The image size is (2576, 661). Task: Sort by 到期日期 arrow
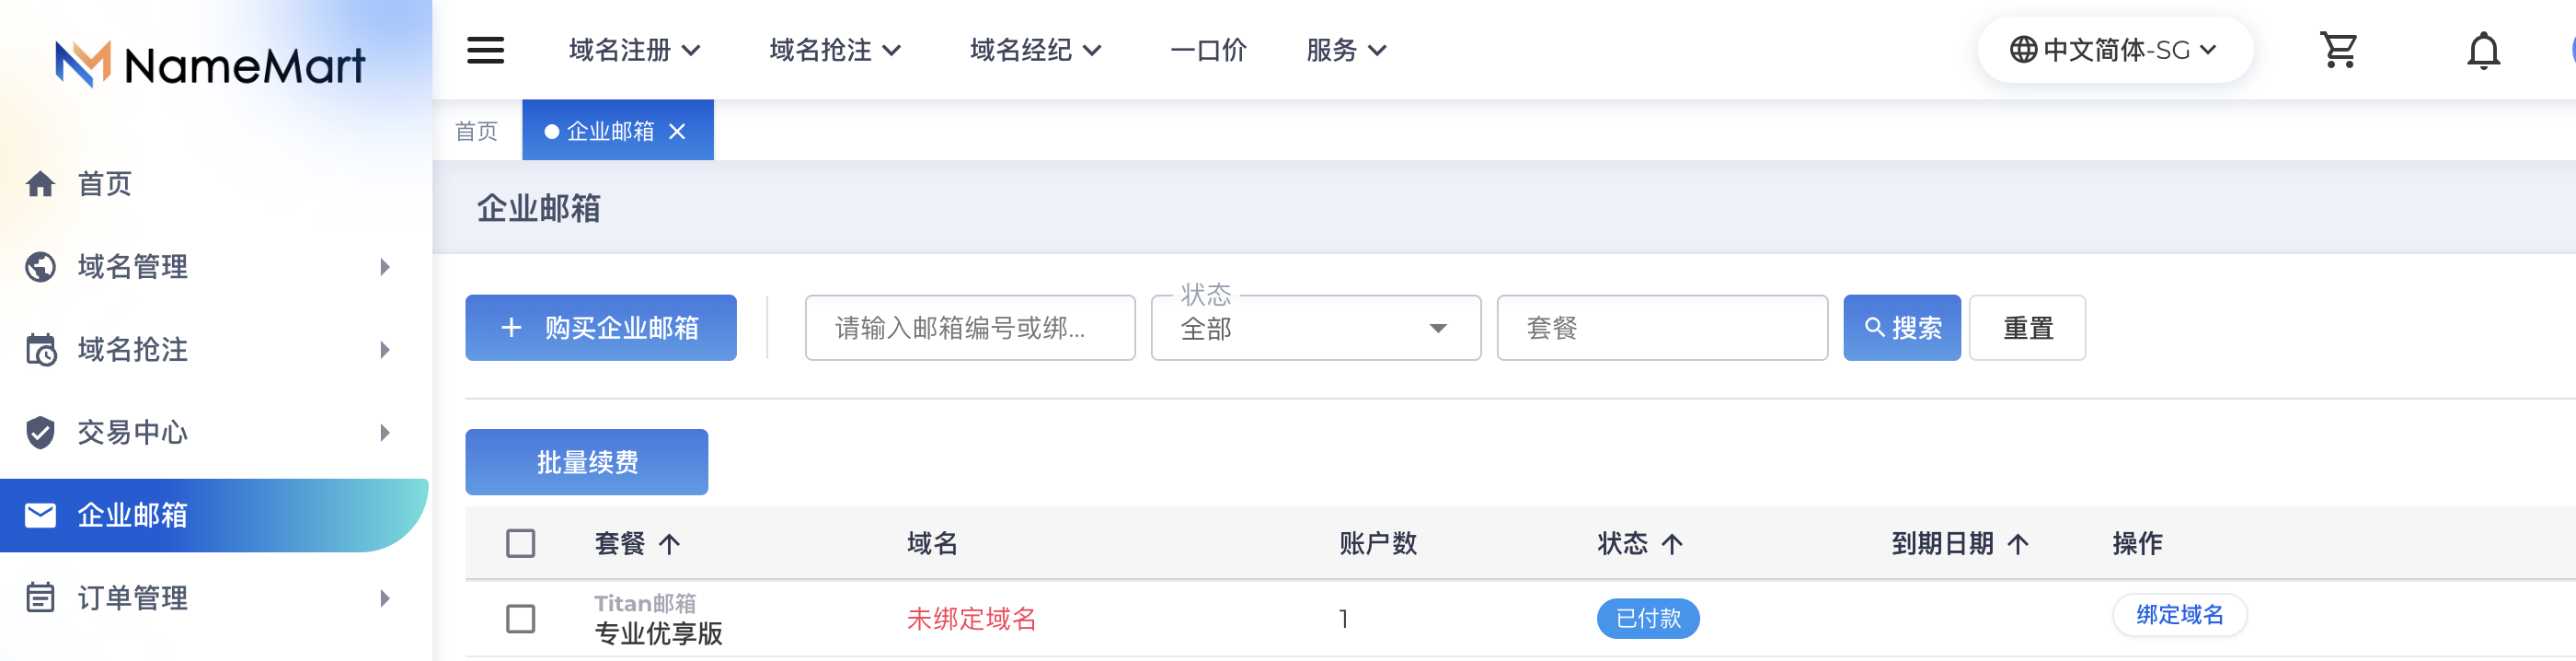(x=2017, y=543)
